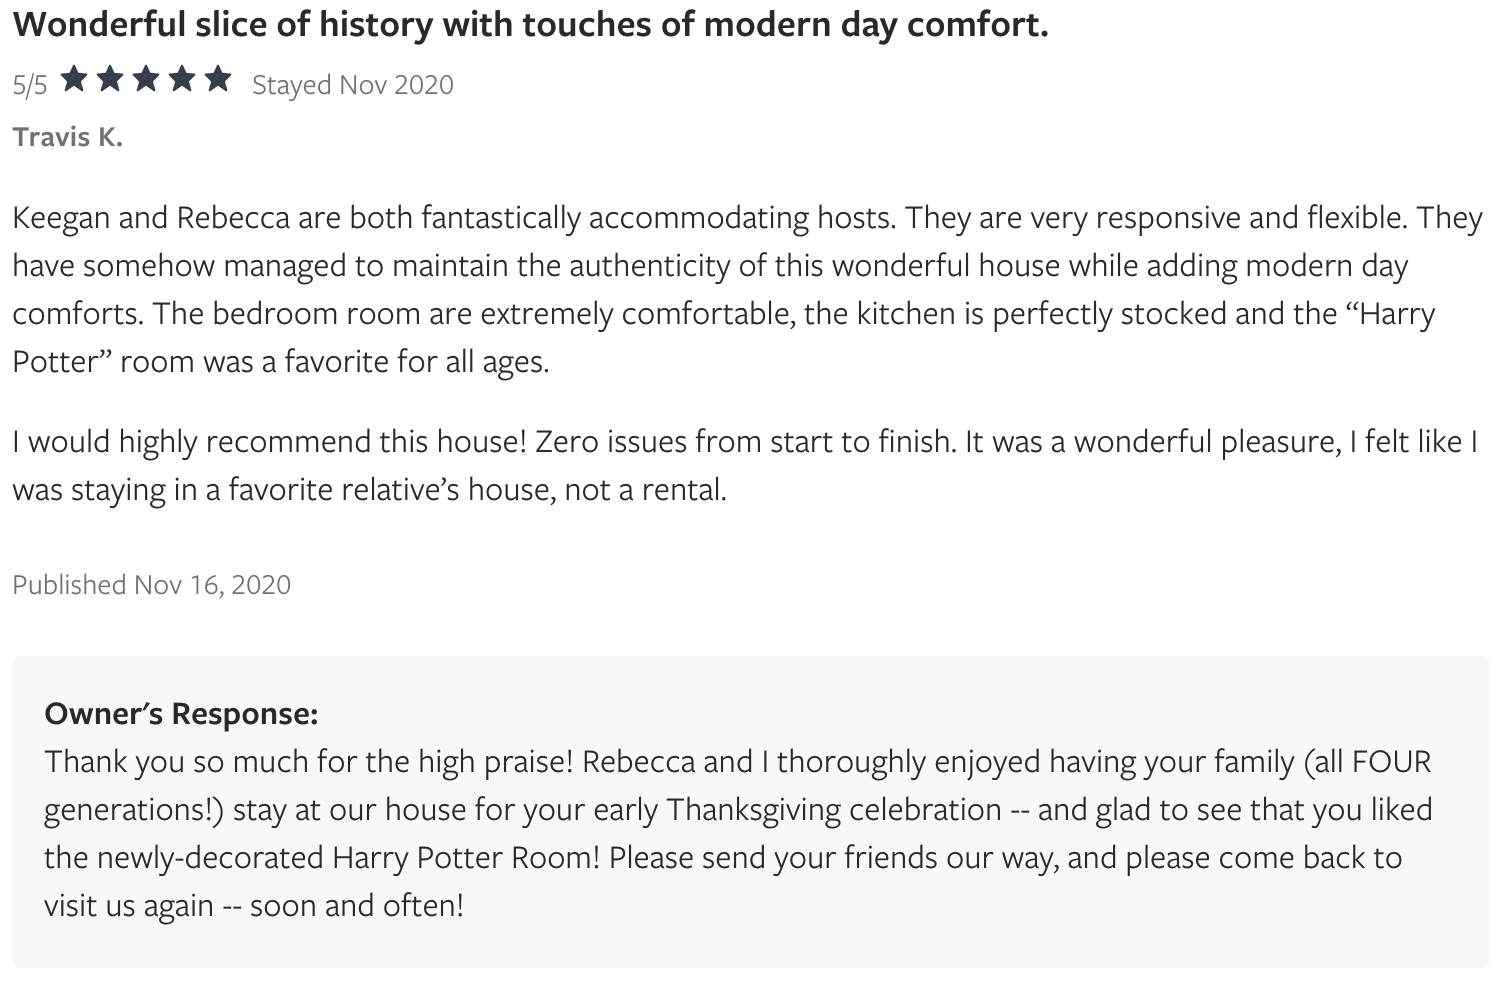Image resolution: width=1512 pixels, height=990 pixels.
Task: Click the owner's thank-you reply text
Action: 738,833
